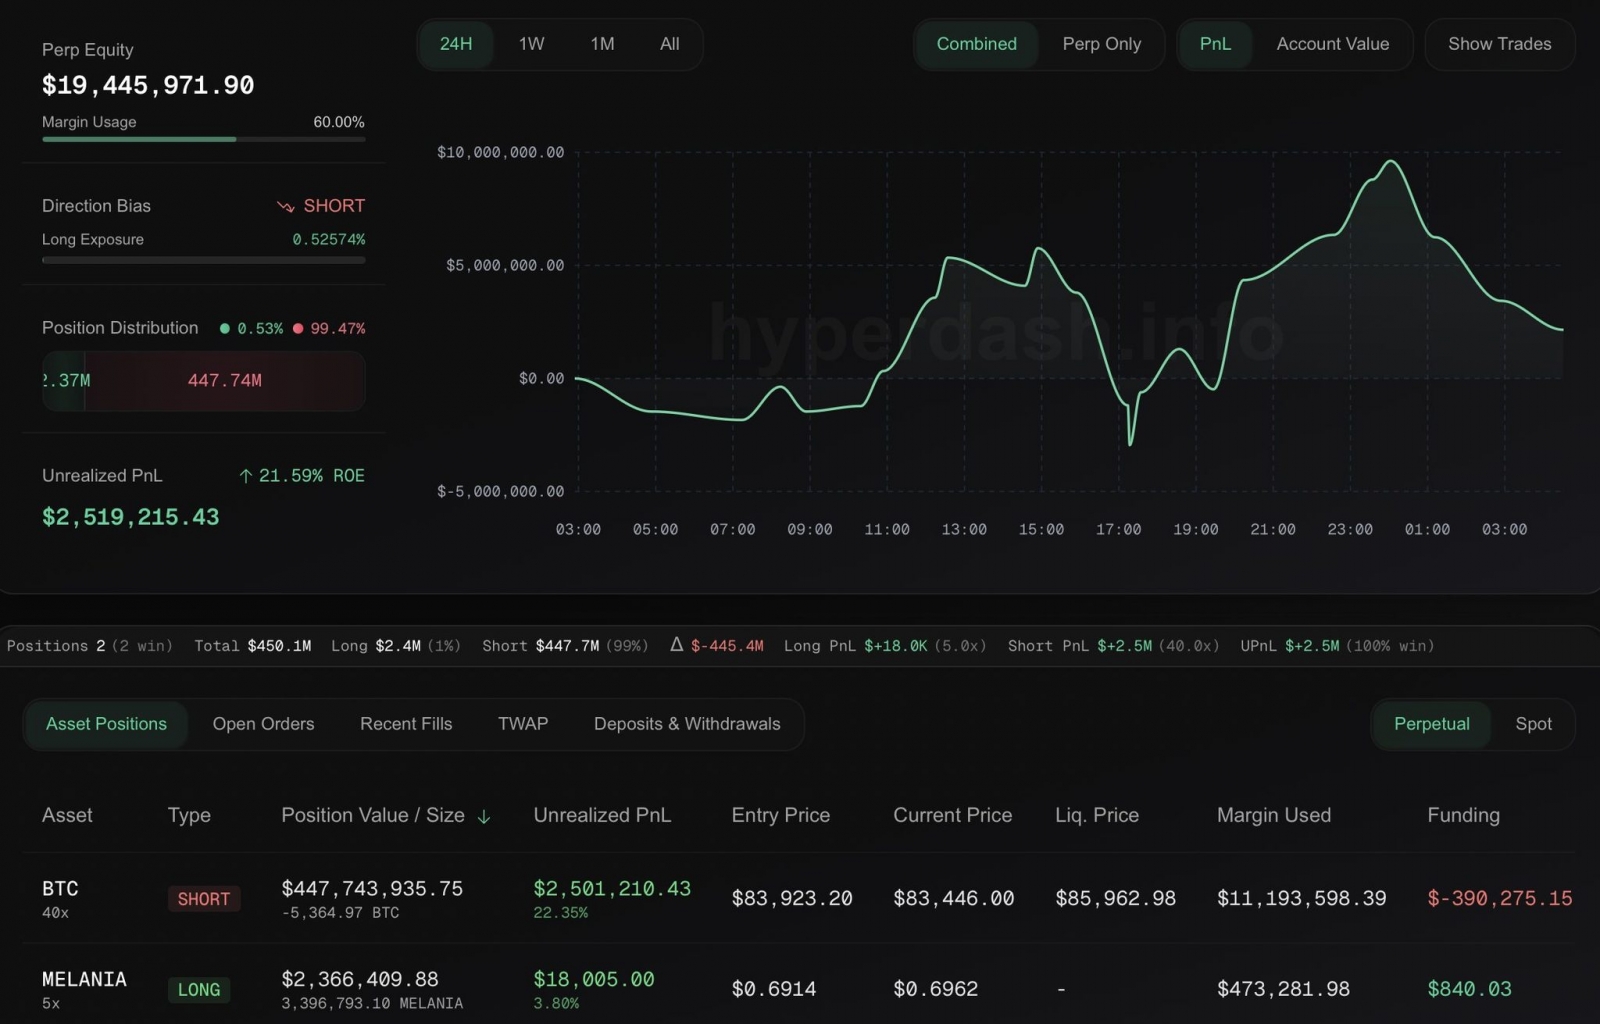The height and width of the screenshot is (1024, 1600).
Task: Click the green long distribution dot
Action: (x=225, y=328)
